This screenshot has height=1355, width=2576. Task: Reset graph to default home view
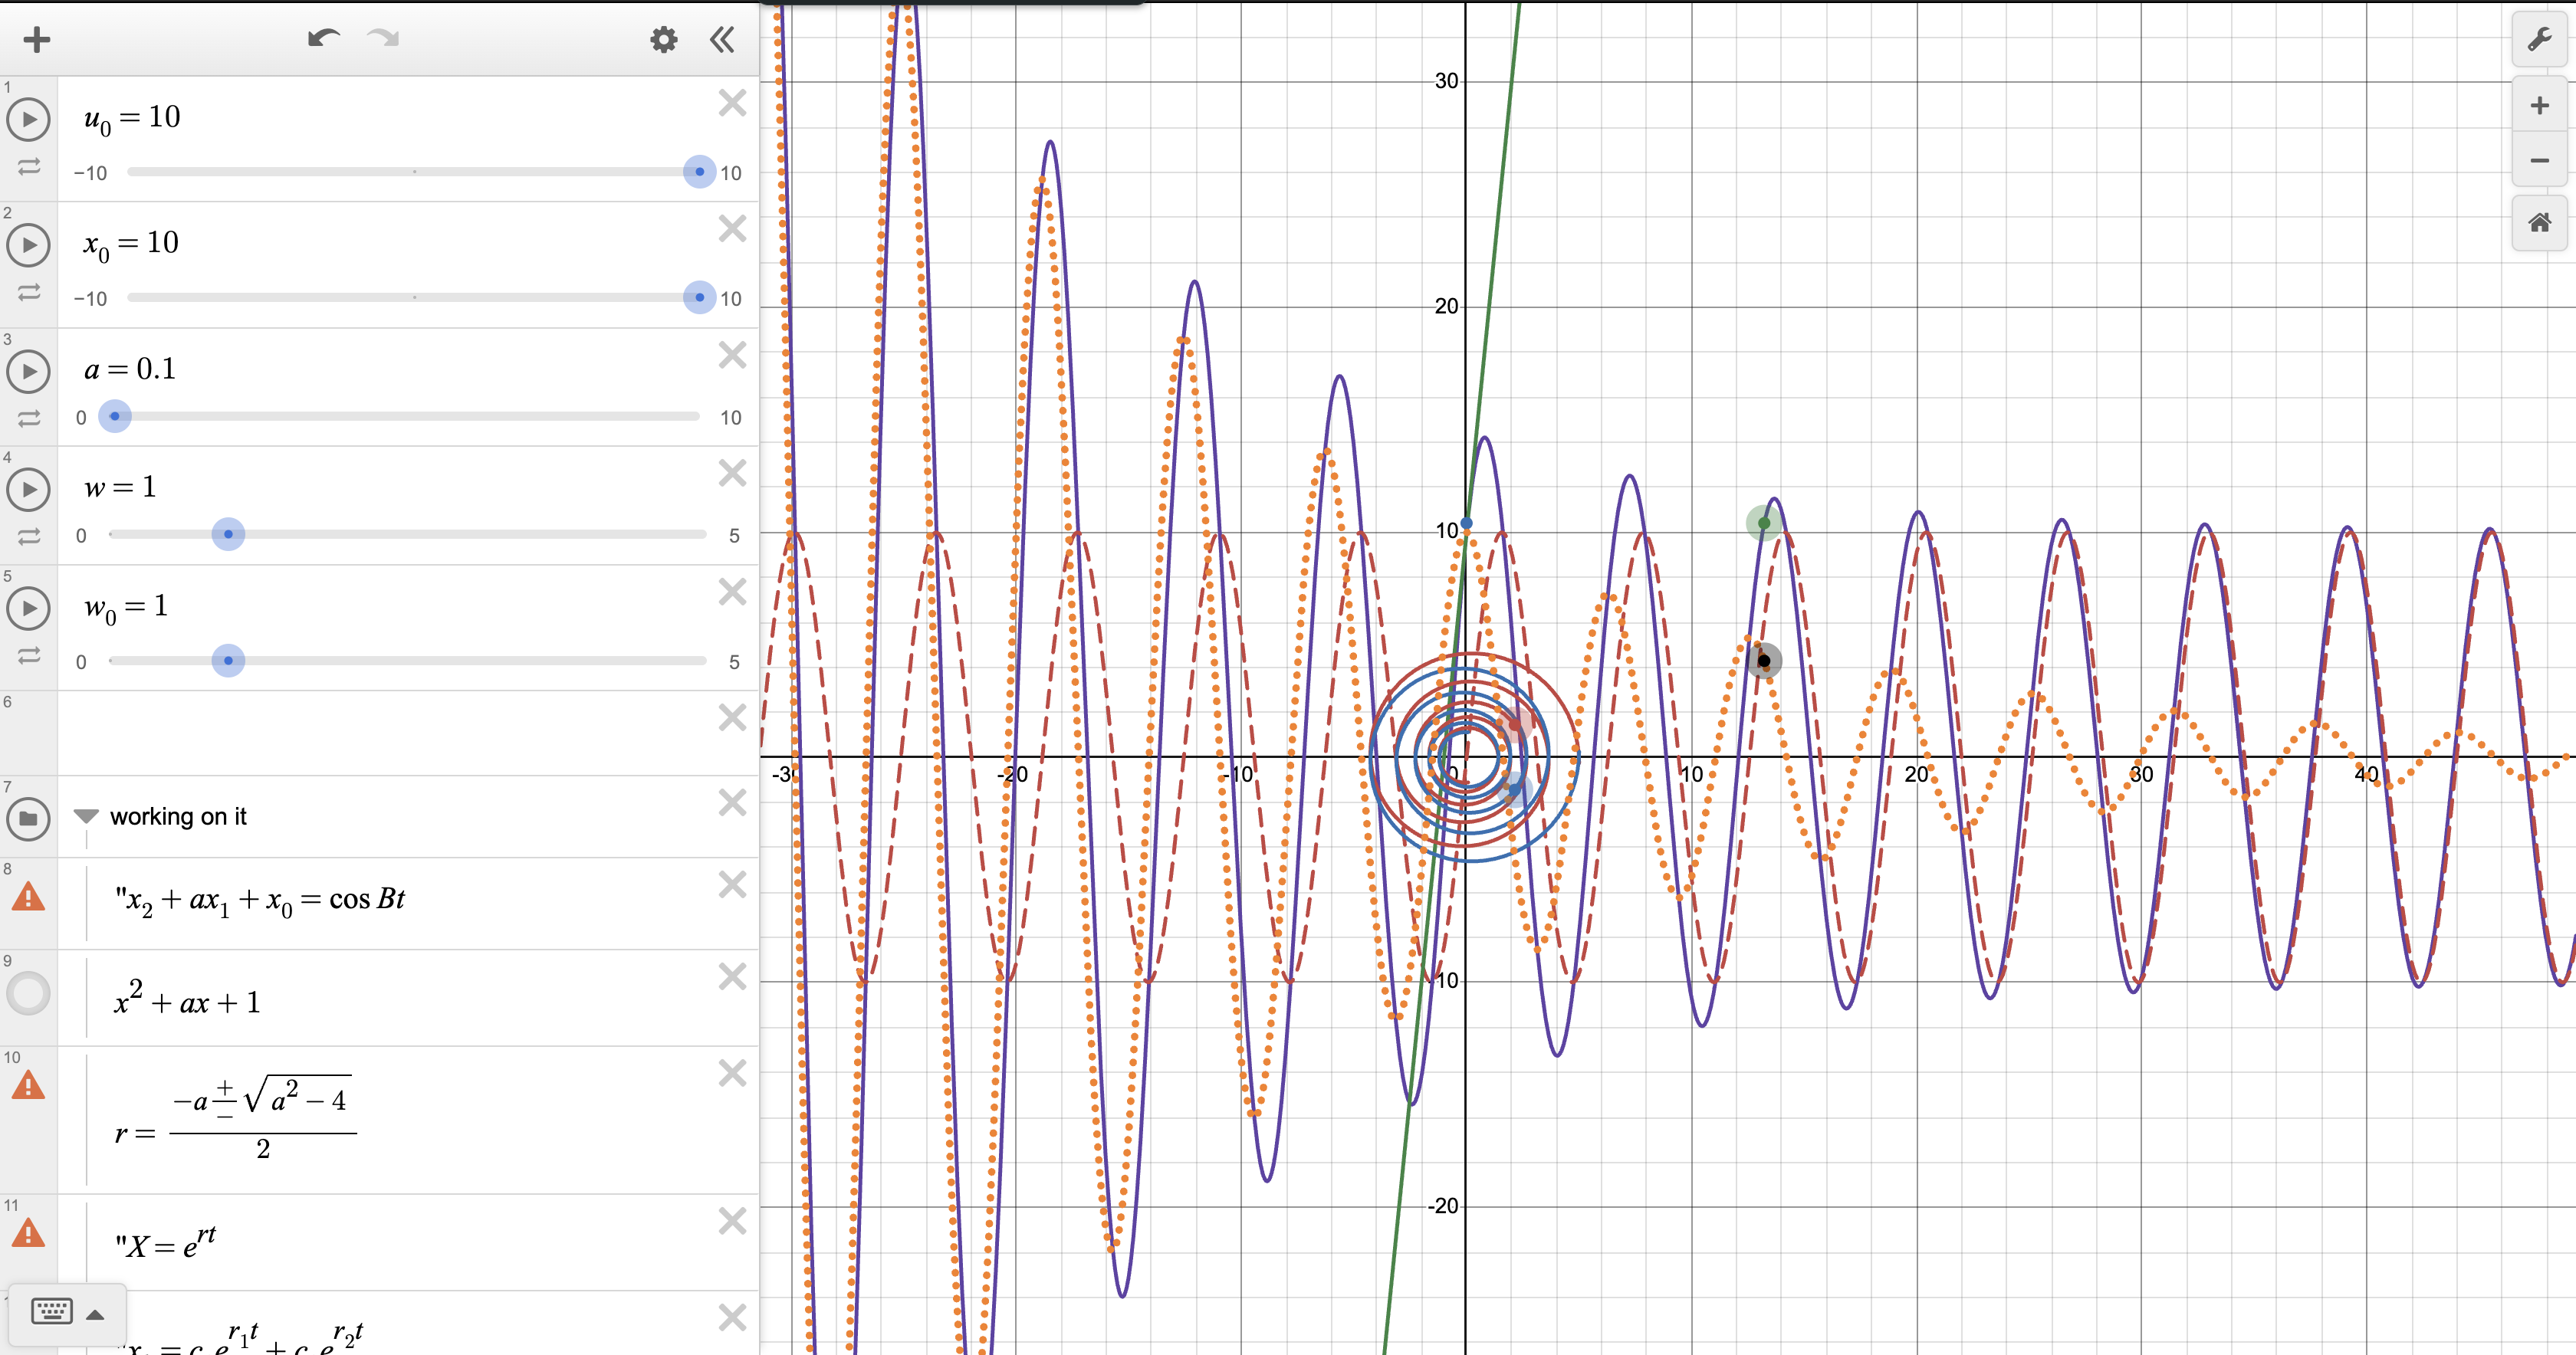point(2539,222)
